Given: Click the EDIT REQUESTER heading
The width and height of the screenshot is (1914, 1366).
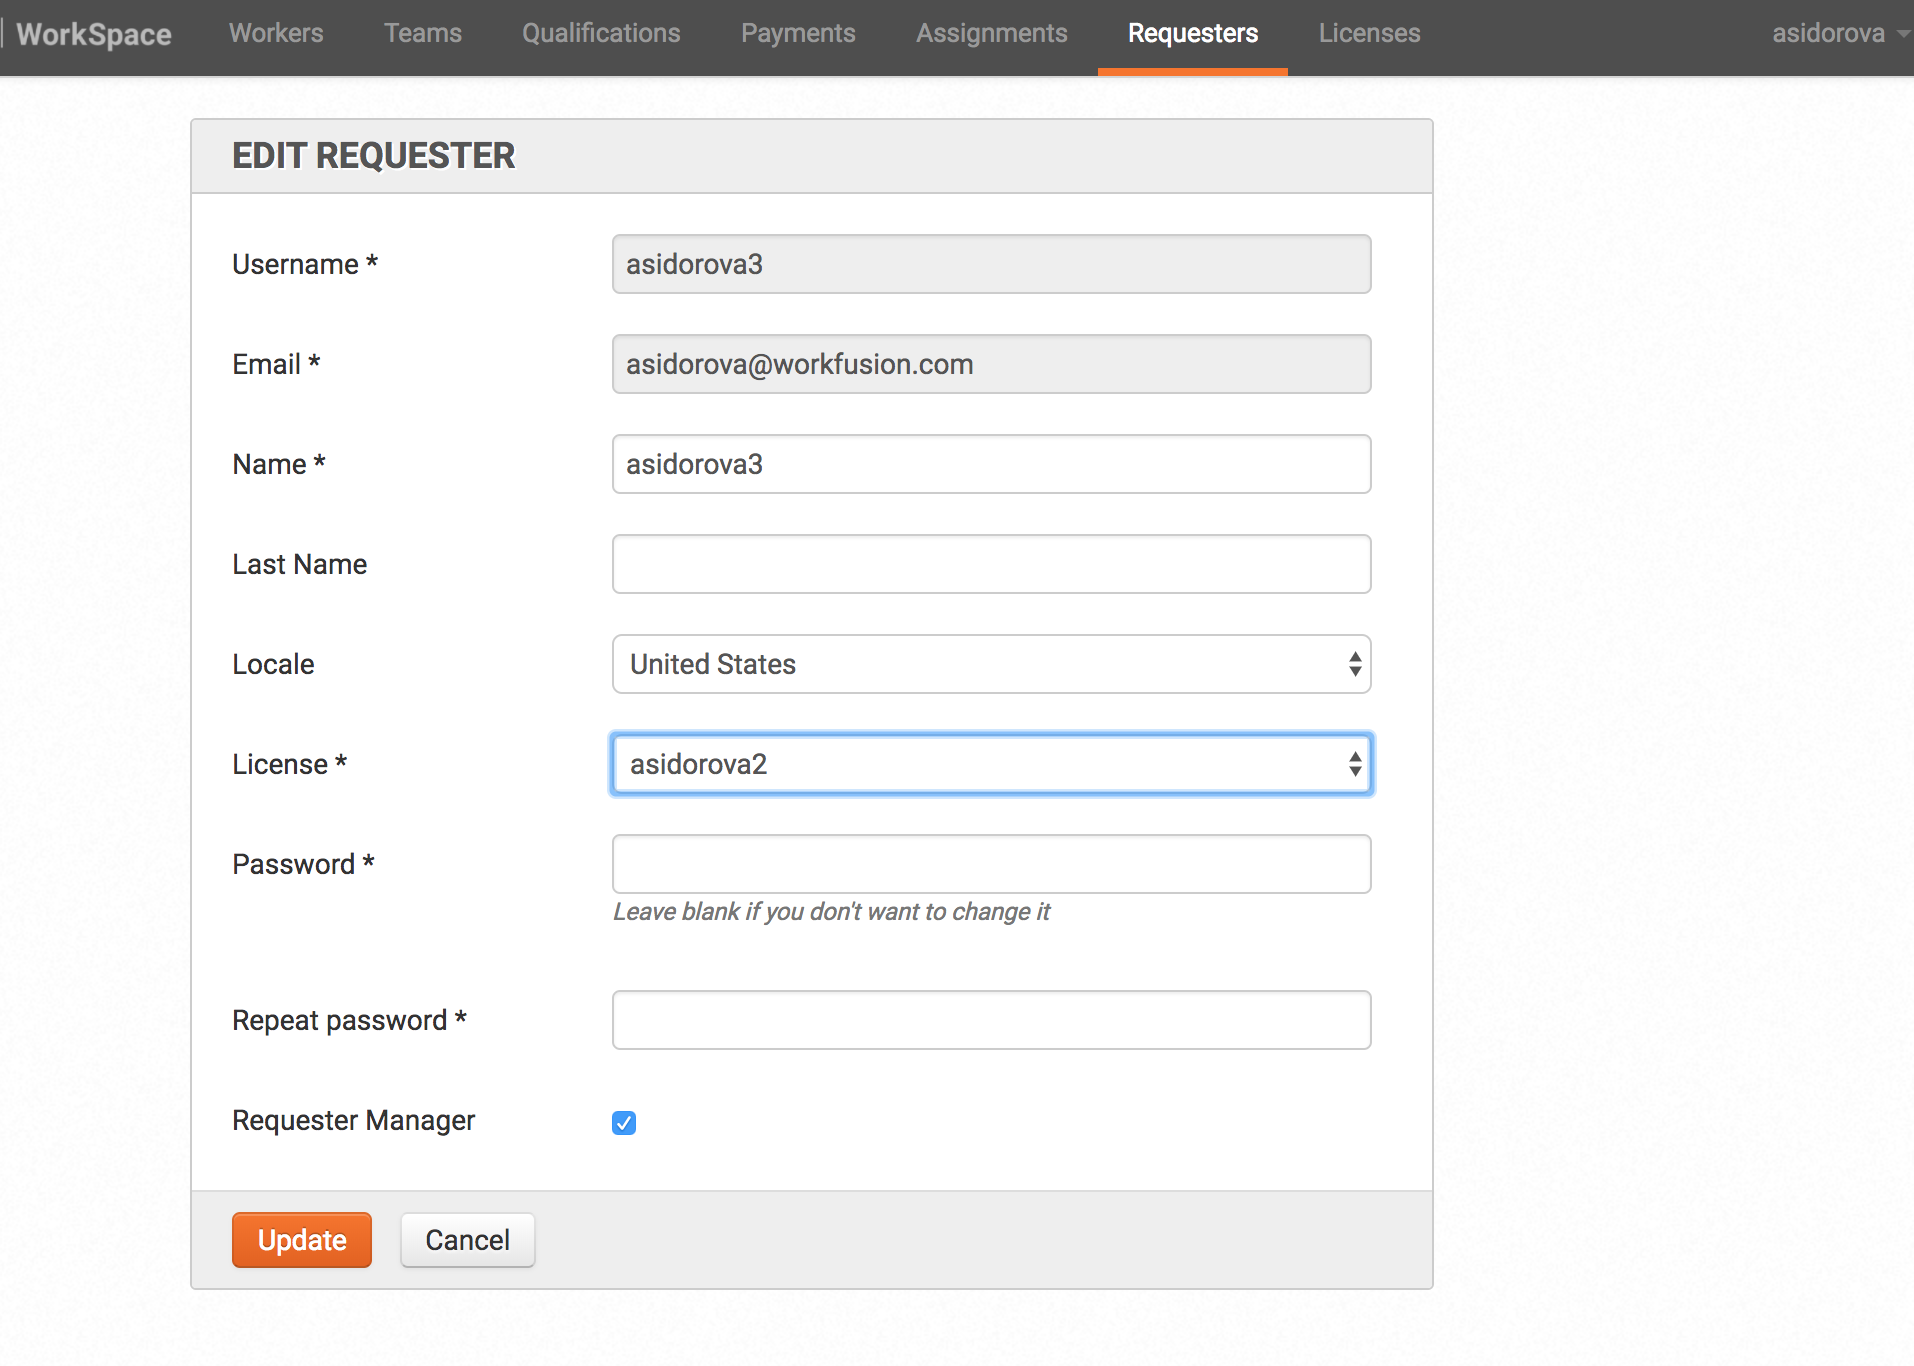Looking at the screenshot, I should click(x=374, y=156).
